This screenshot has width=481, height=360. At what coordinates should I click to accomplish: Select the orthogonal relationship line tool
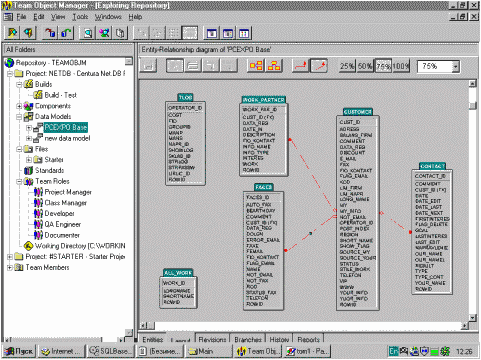point(301,66)
